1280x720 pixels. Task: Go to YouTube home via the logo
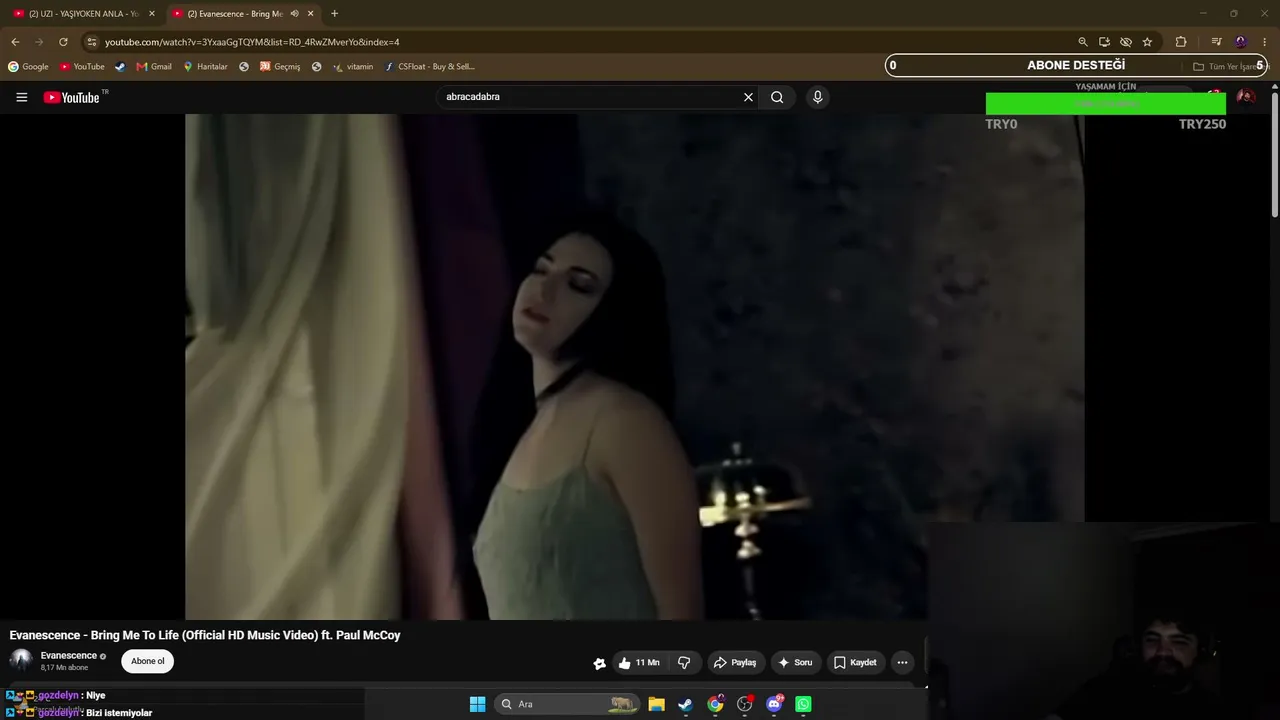[x=72, y=97]
